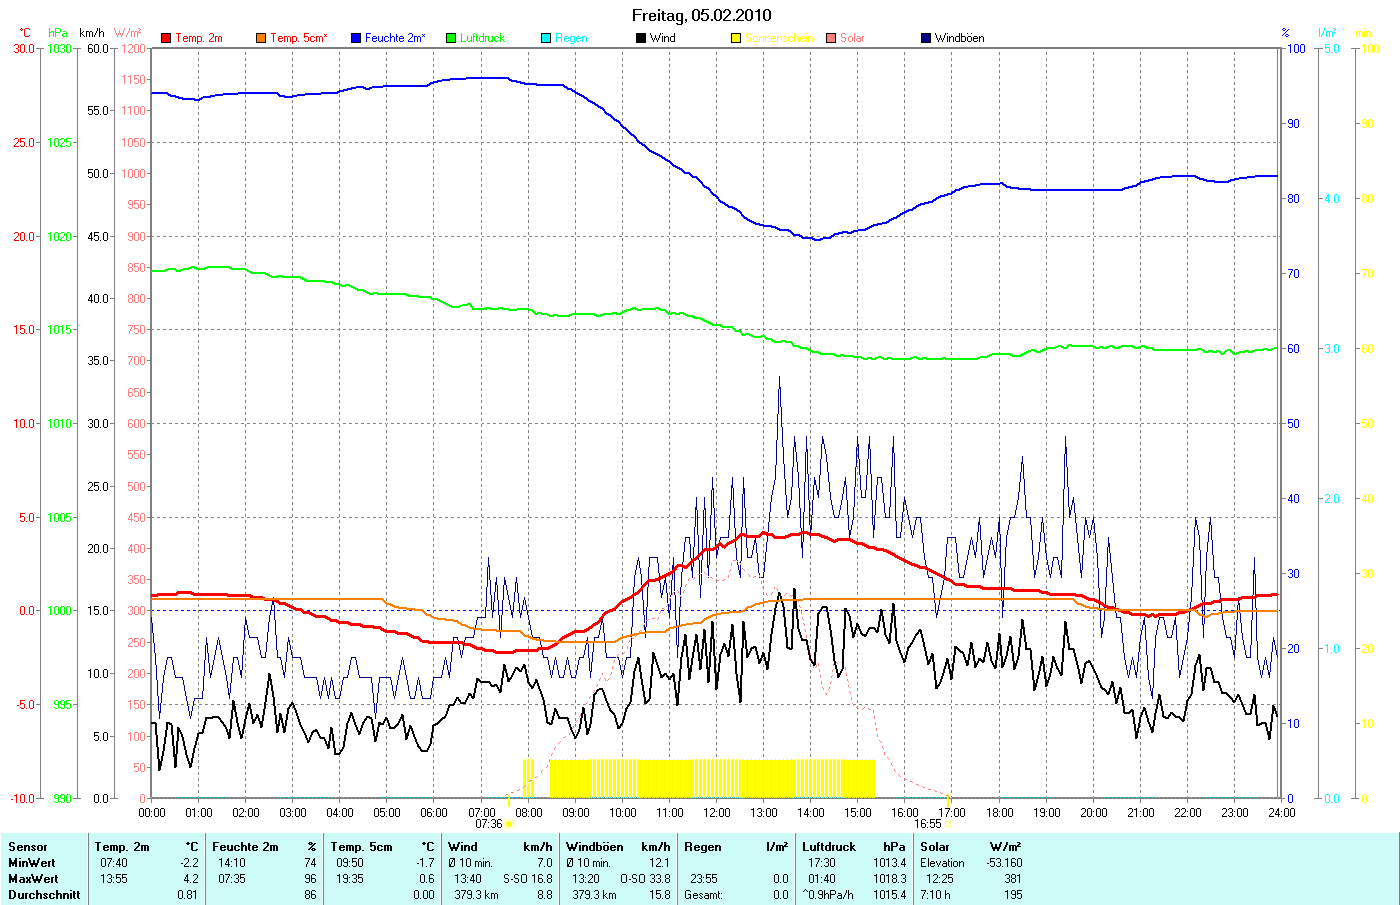This screenshot has width=1400, height=905.
Task: Click the cyan Regen legend square
Action: pyautogui.click(x=546, y=38)
